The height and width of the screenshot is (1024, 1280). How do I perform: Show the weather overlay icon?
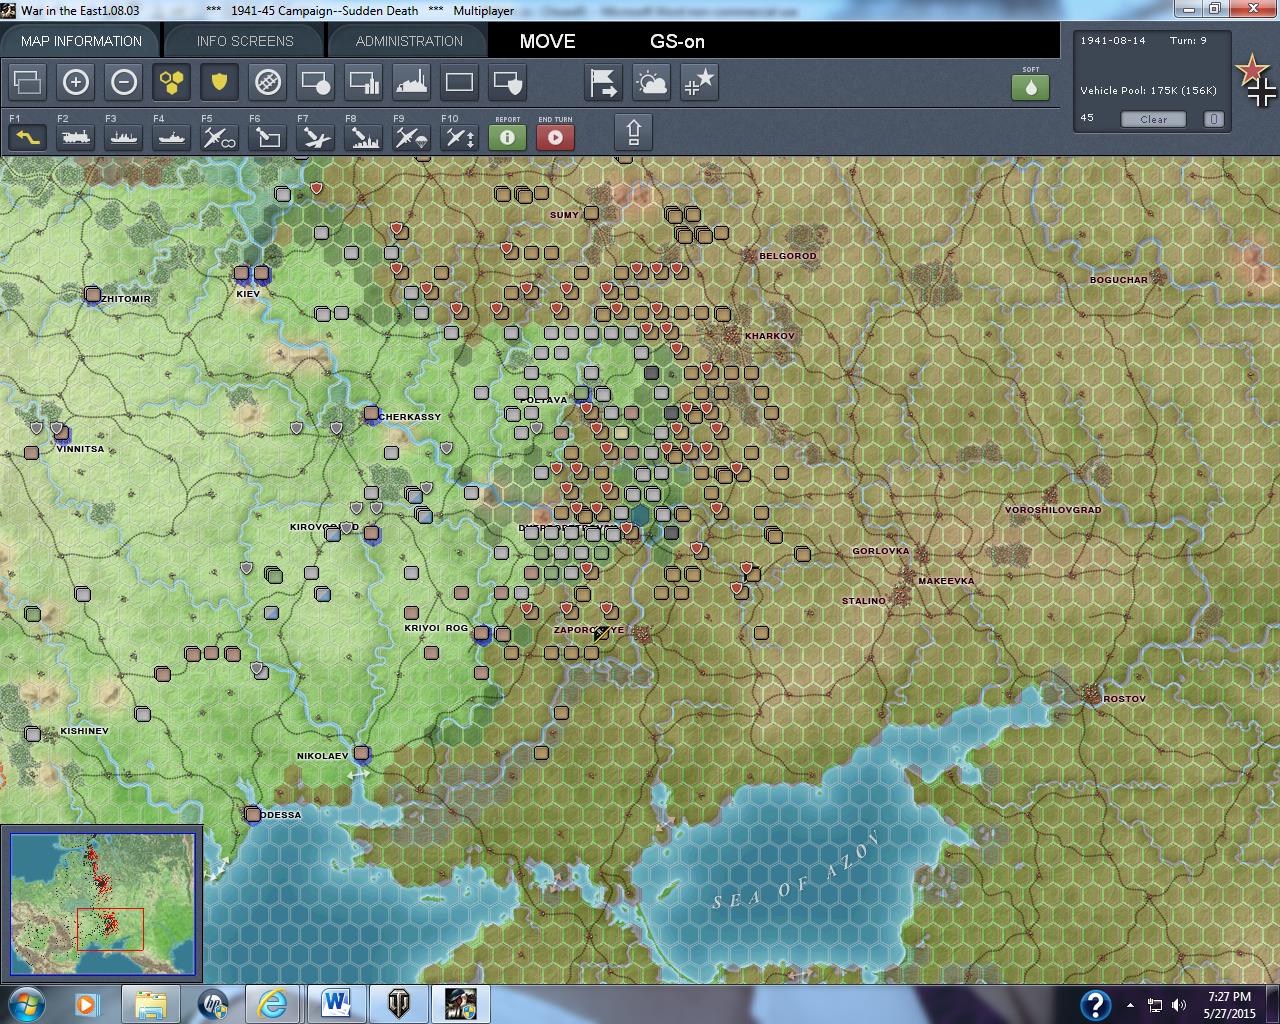[652, 82]
